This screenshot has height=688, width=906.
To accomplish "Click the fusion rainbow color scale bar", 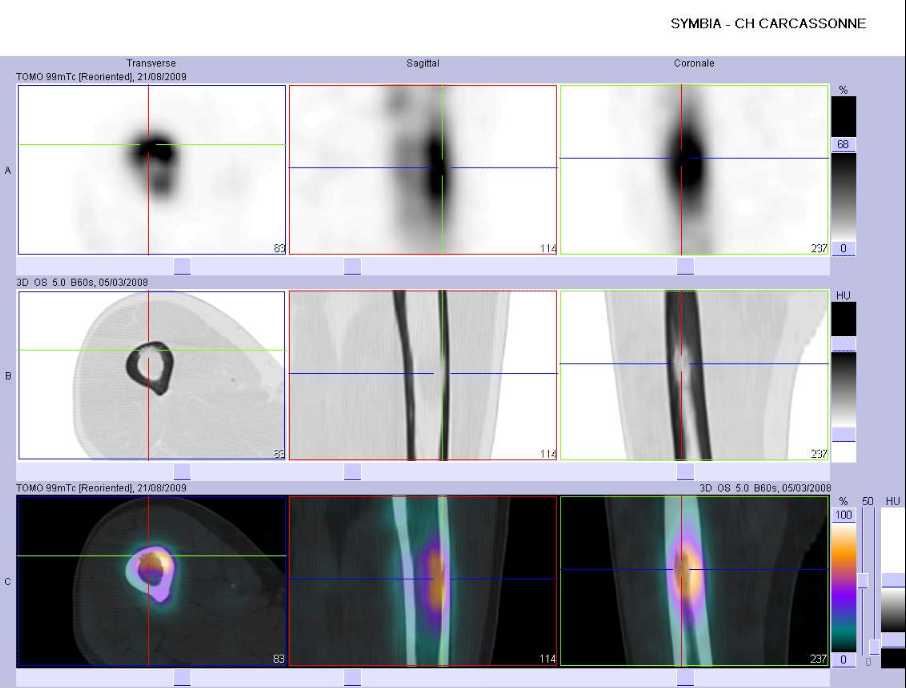I will pos(843,587).
